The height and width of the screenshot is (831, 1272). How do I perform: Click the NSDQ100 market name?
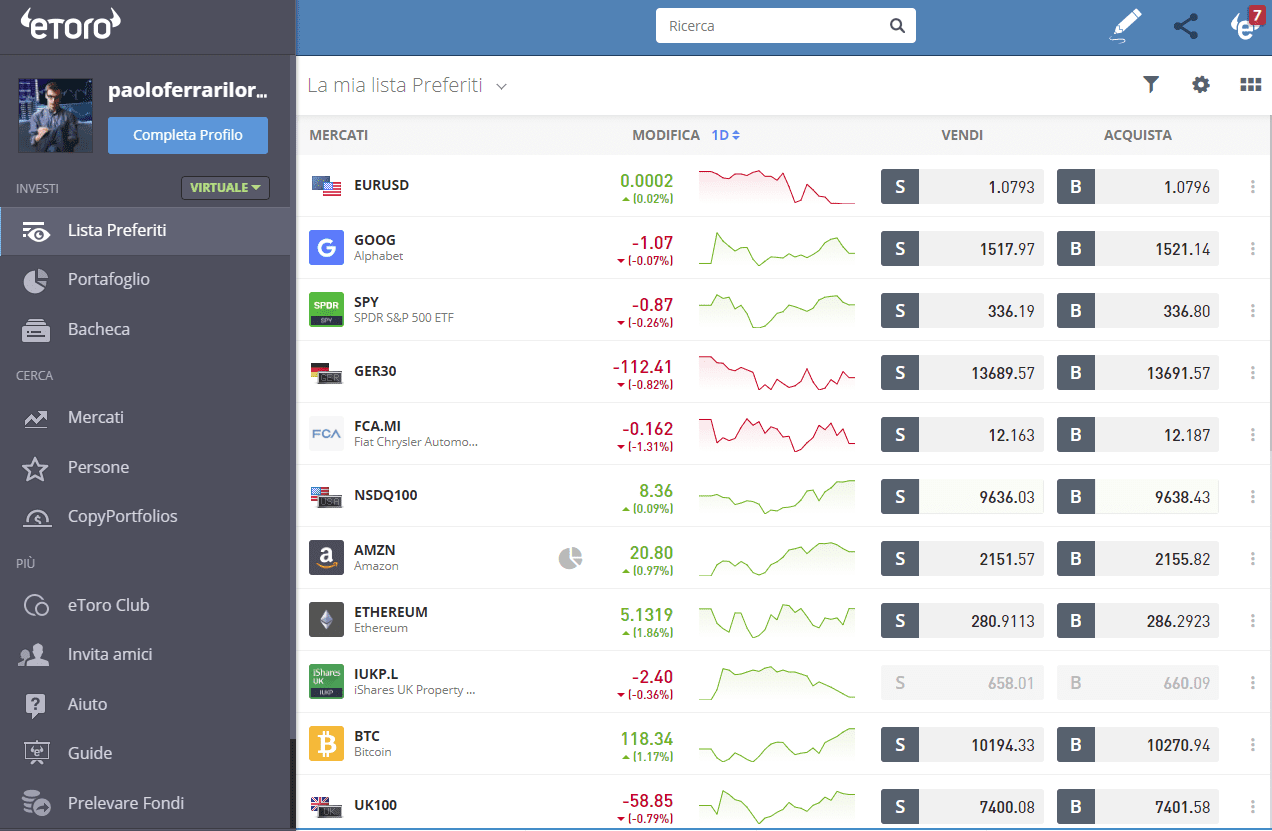pos(386,495)
